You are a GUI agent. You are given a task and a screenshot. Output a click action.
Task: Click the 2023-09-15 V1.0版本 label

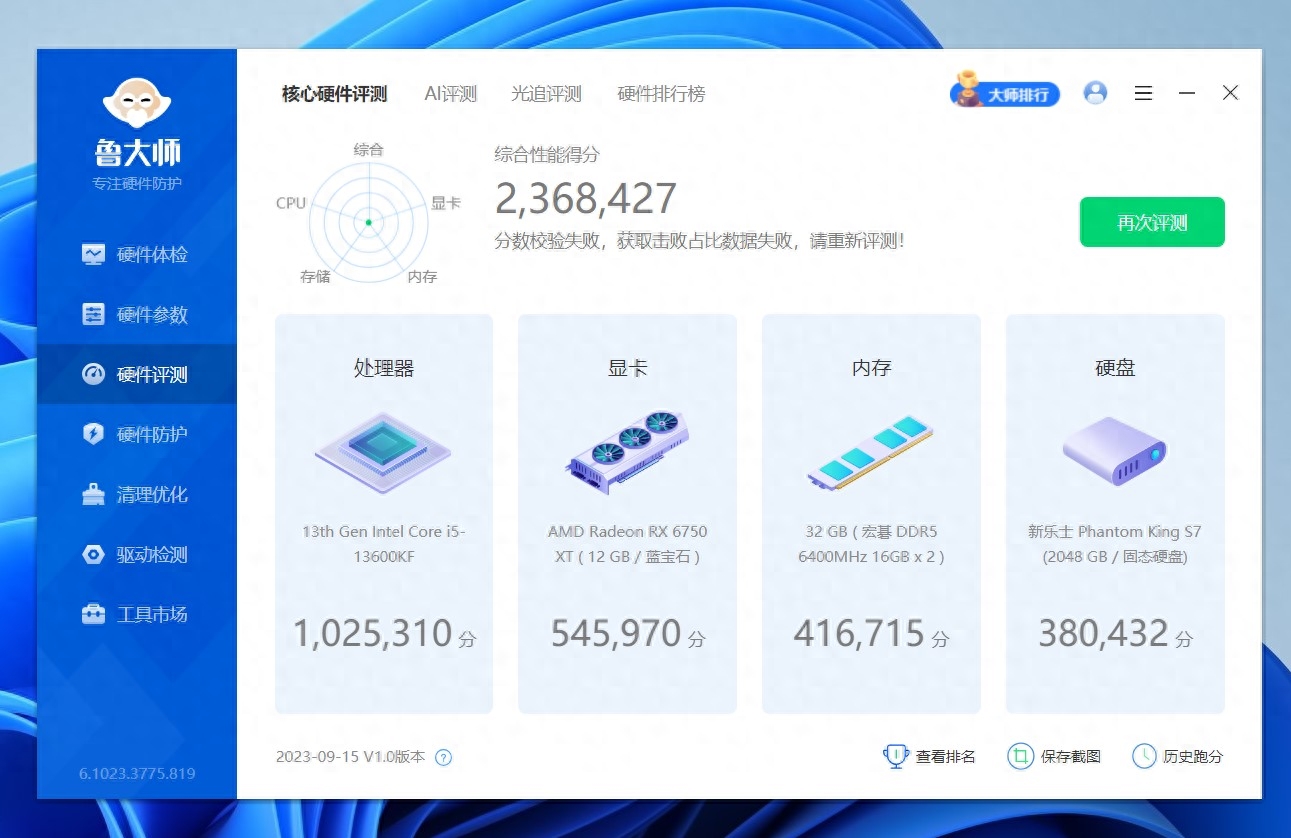(x=350, y=757)
